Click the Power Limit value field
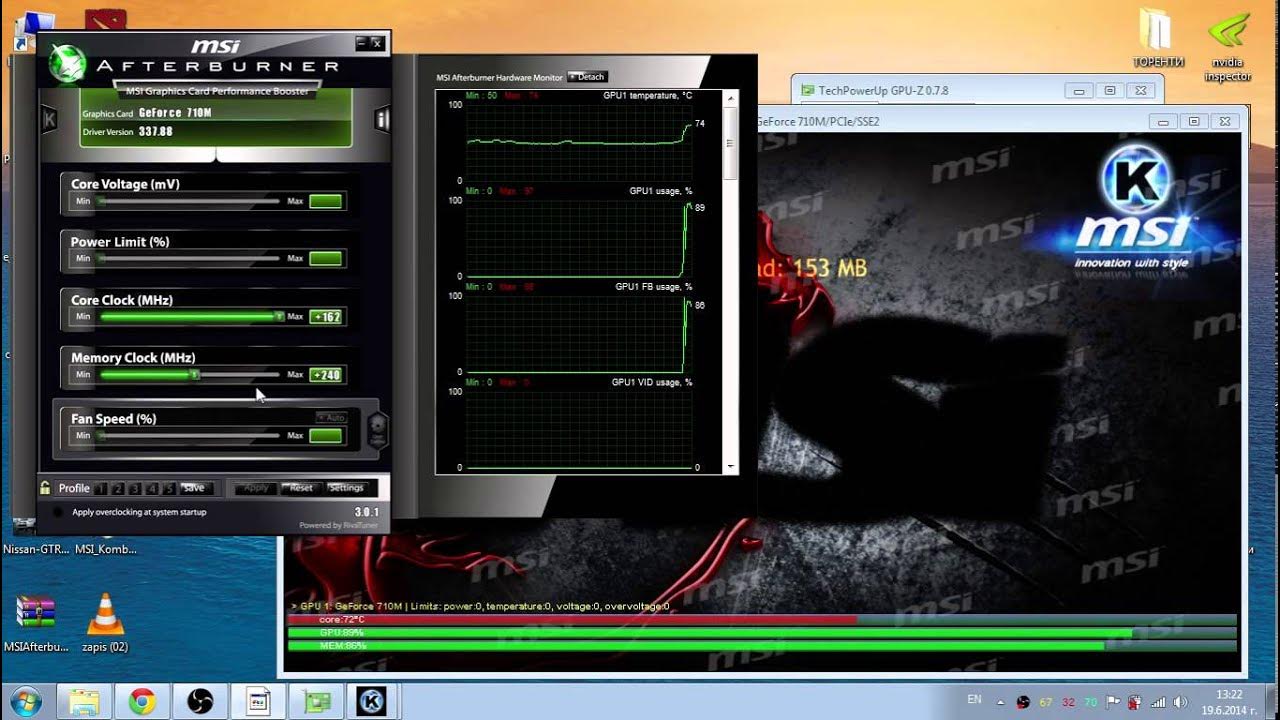1280x720 pixels. click(326, 259)
